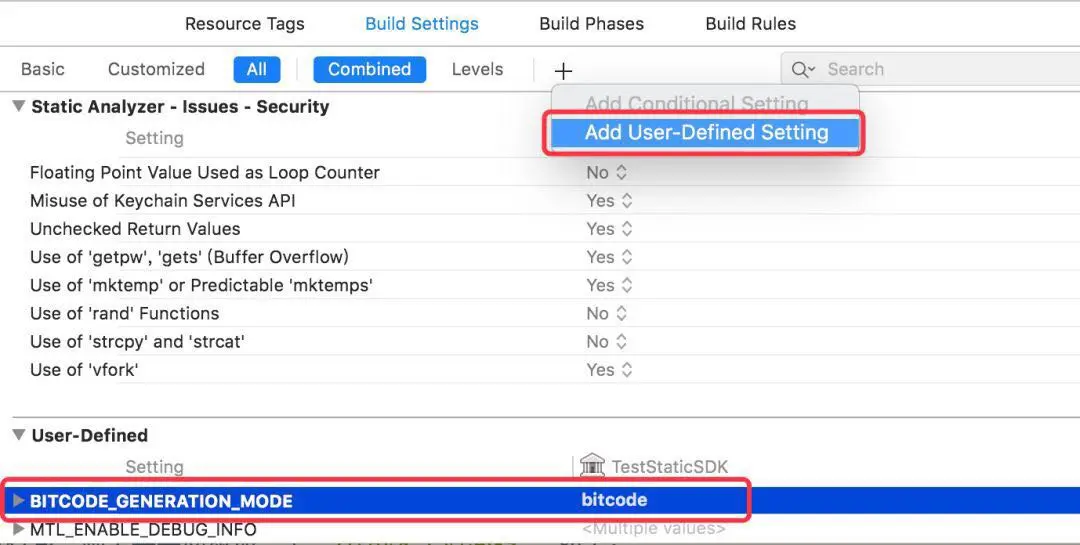Click the TestStaticSDK target icon
Image resolution: width=1080 pixels, height=545 pixels.
coord(592,466)
